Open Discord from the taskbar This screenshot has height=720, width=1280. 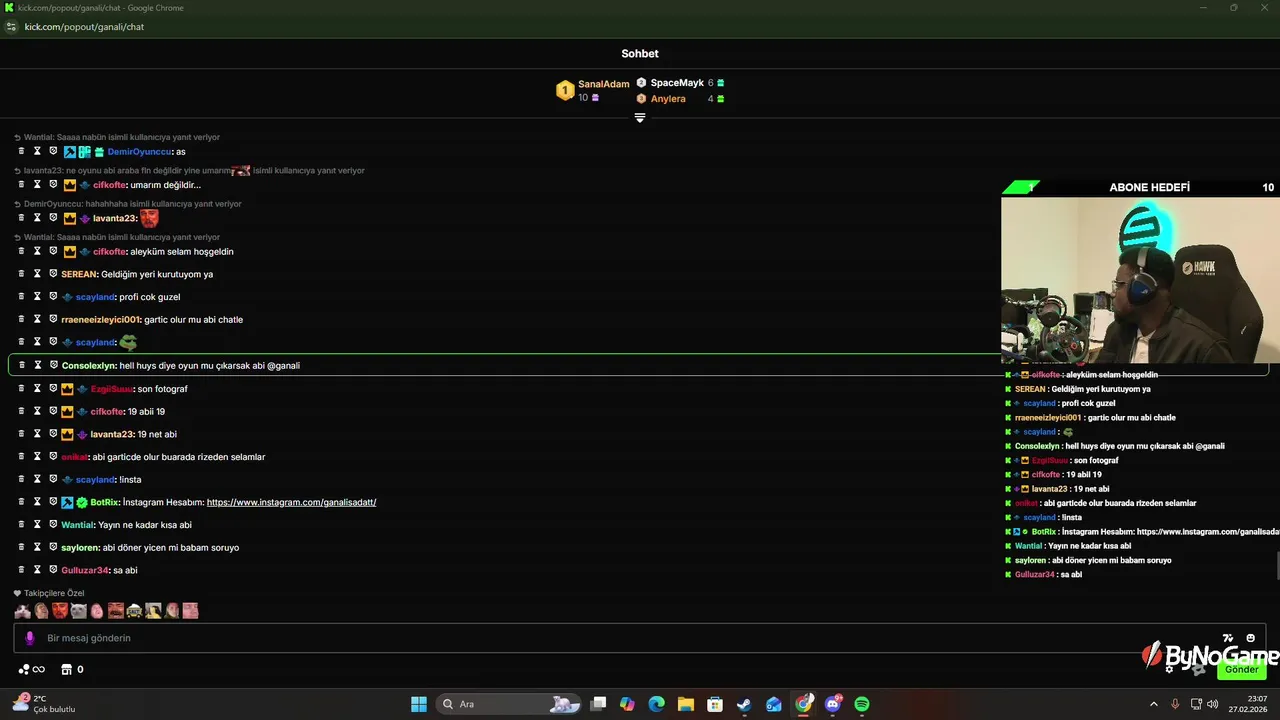tap(833, 704)
